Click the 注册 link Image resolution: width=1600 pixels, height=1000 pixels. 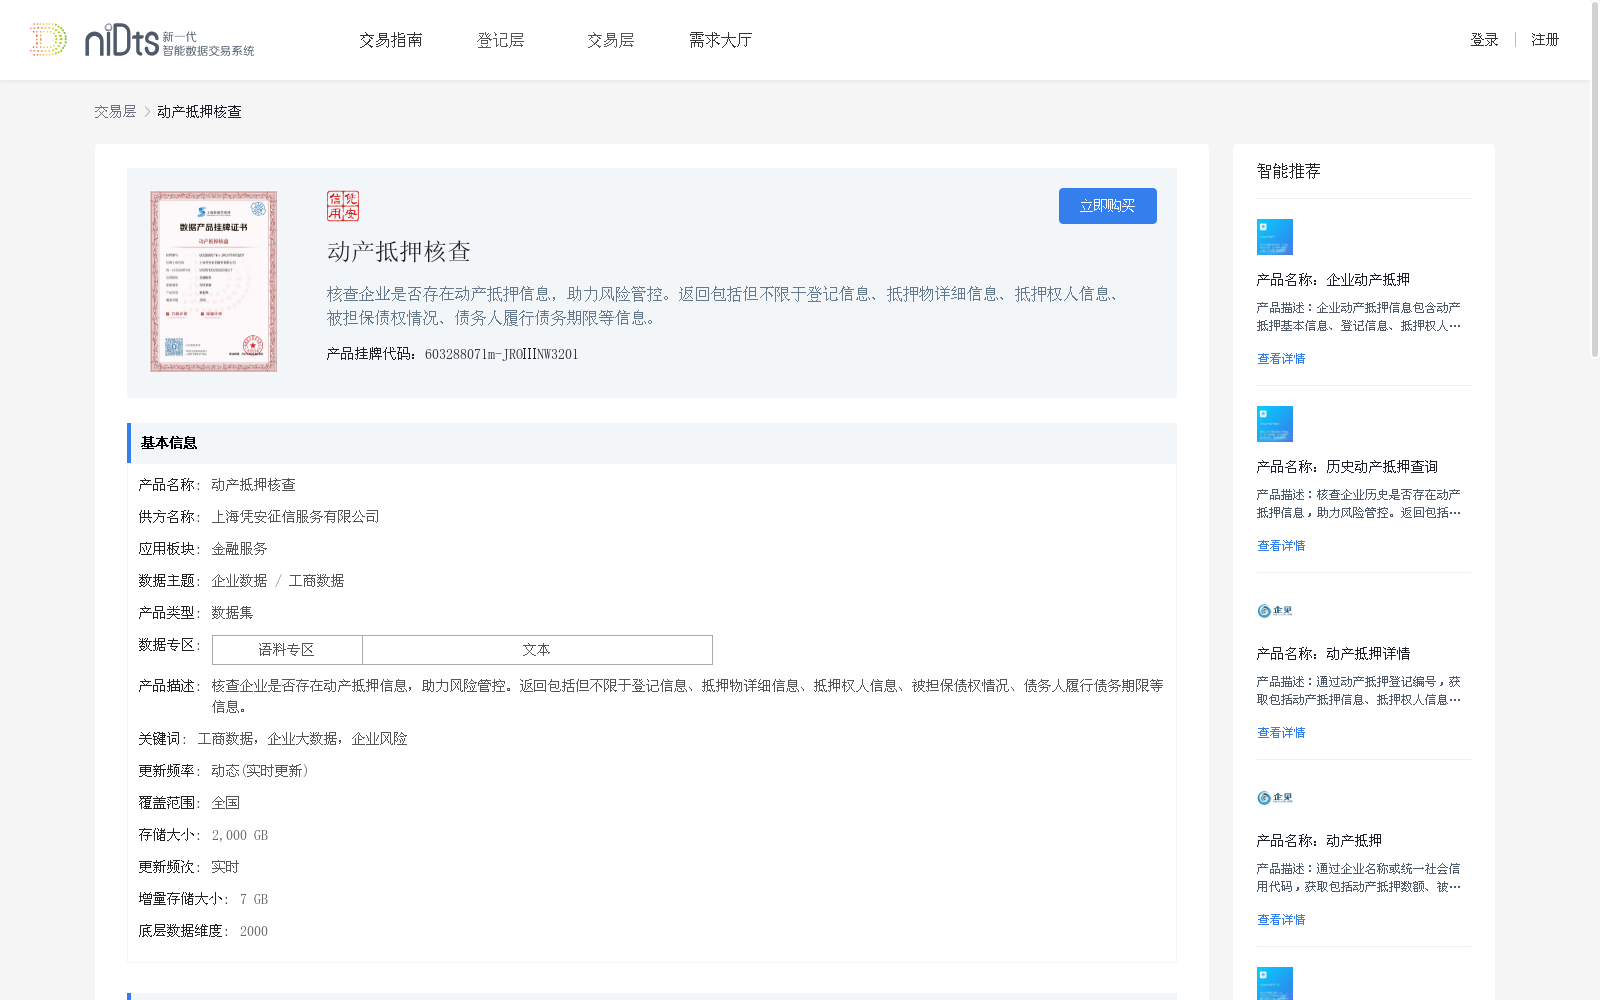pyautogui.click(x=1545, y=40)
